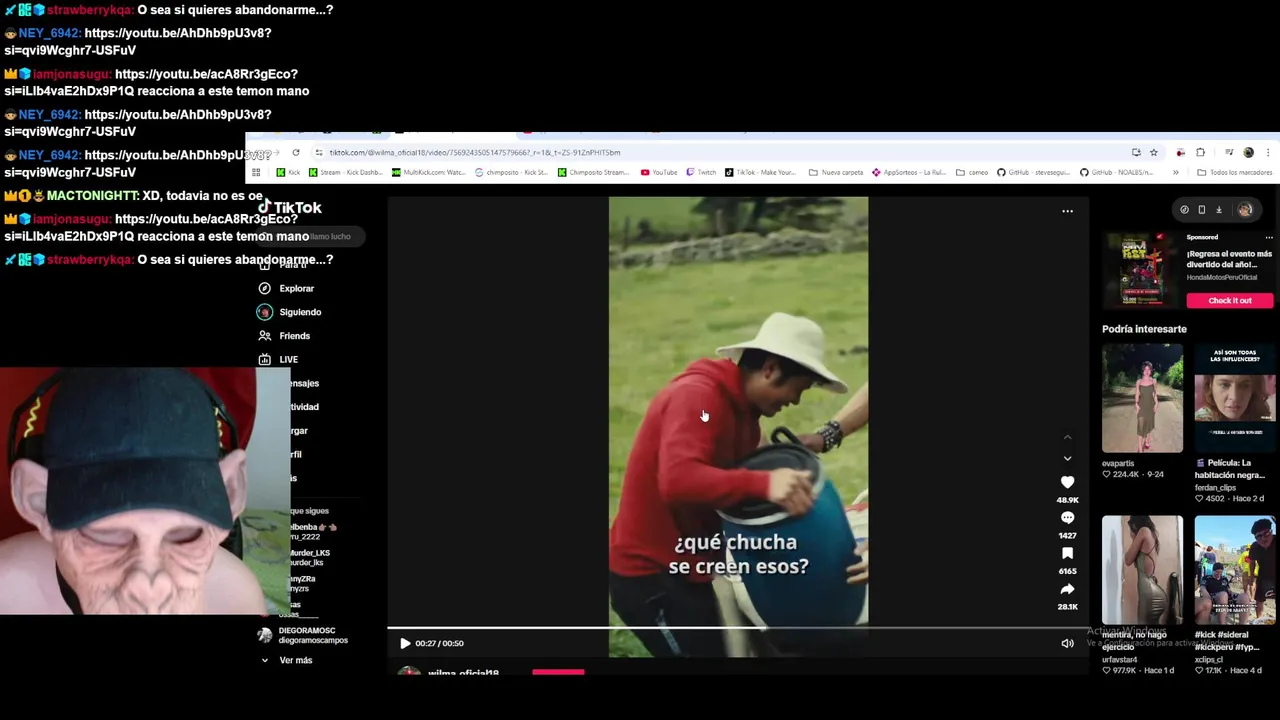
Task: Open the browser extensions puzzle icon
Action: (x=1200, y=152)
